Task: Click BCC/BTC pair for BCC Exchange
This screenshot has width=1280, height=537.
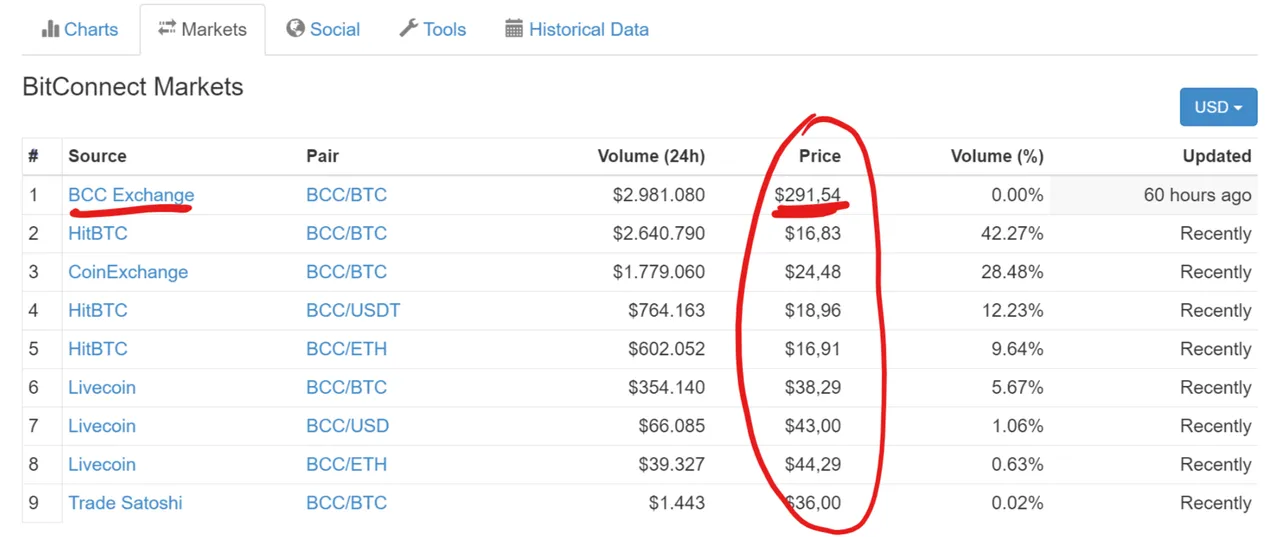Action: (346, 195)
